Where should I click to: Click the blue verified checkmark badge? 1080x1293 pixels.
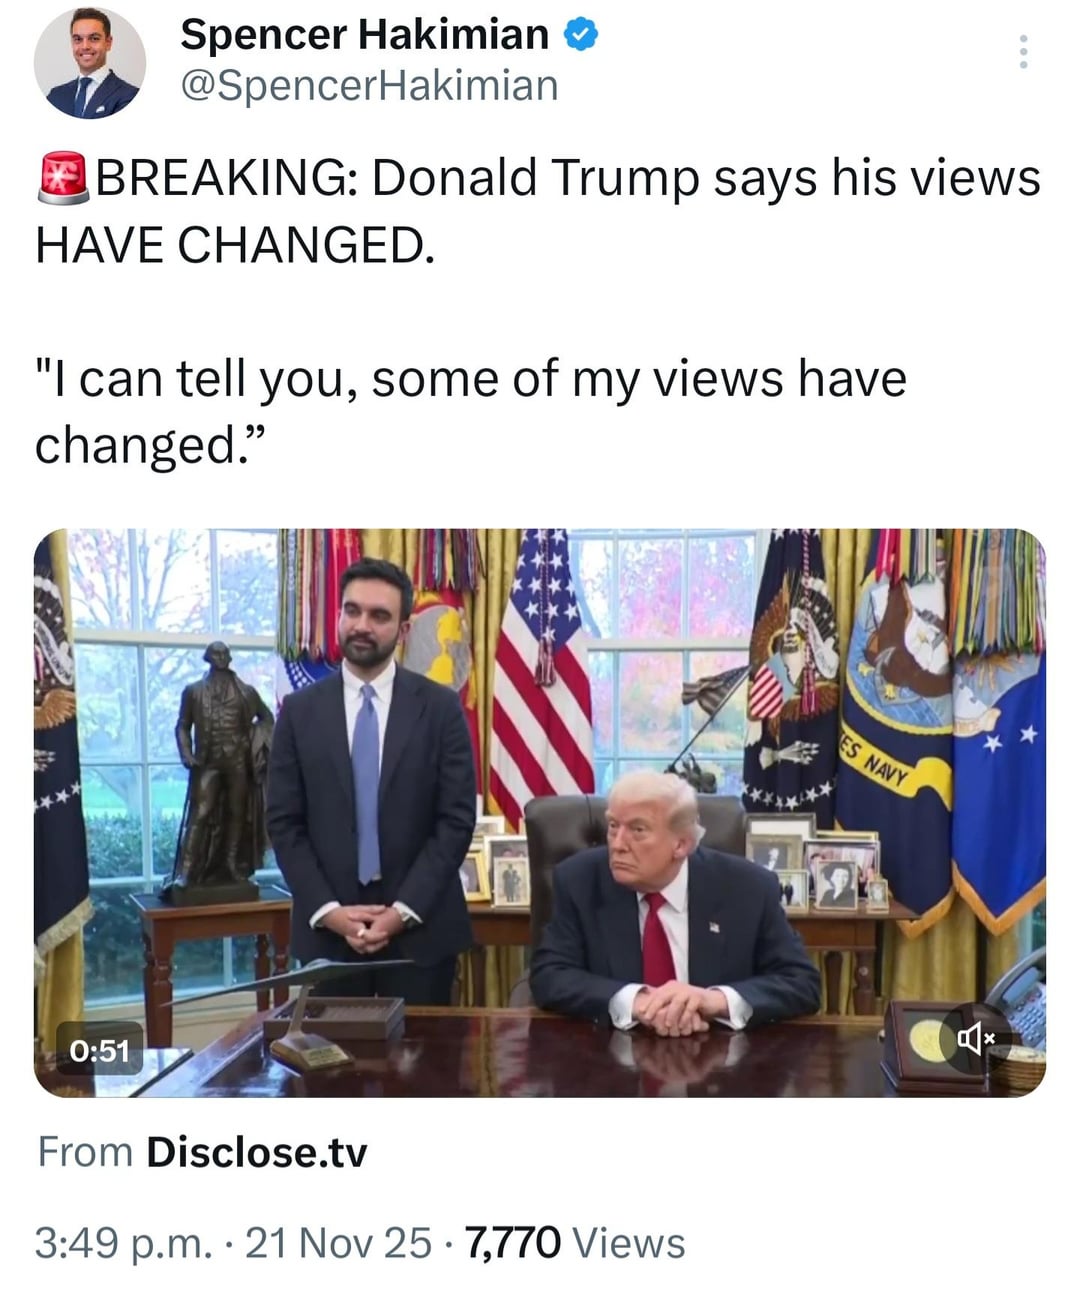(x=581, y=36)
